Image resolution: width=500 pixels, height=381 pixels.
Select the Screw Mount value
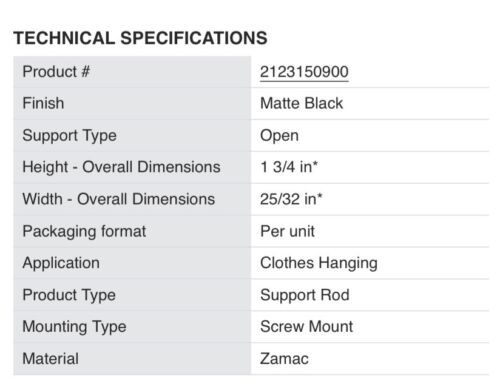(306, 326)
